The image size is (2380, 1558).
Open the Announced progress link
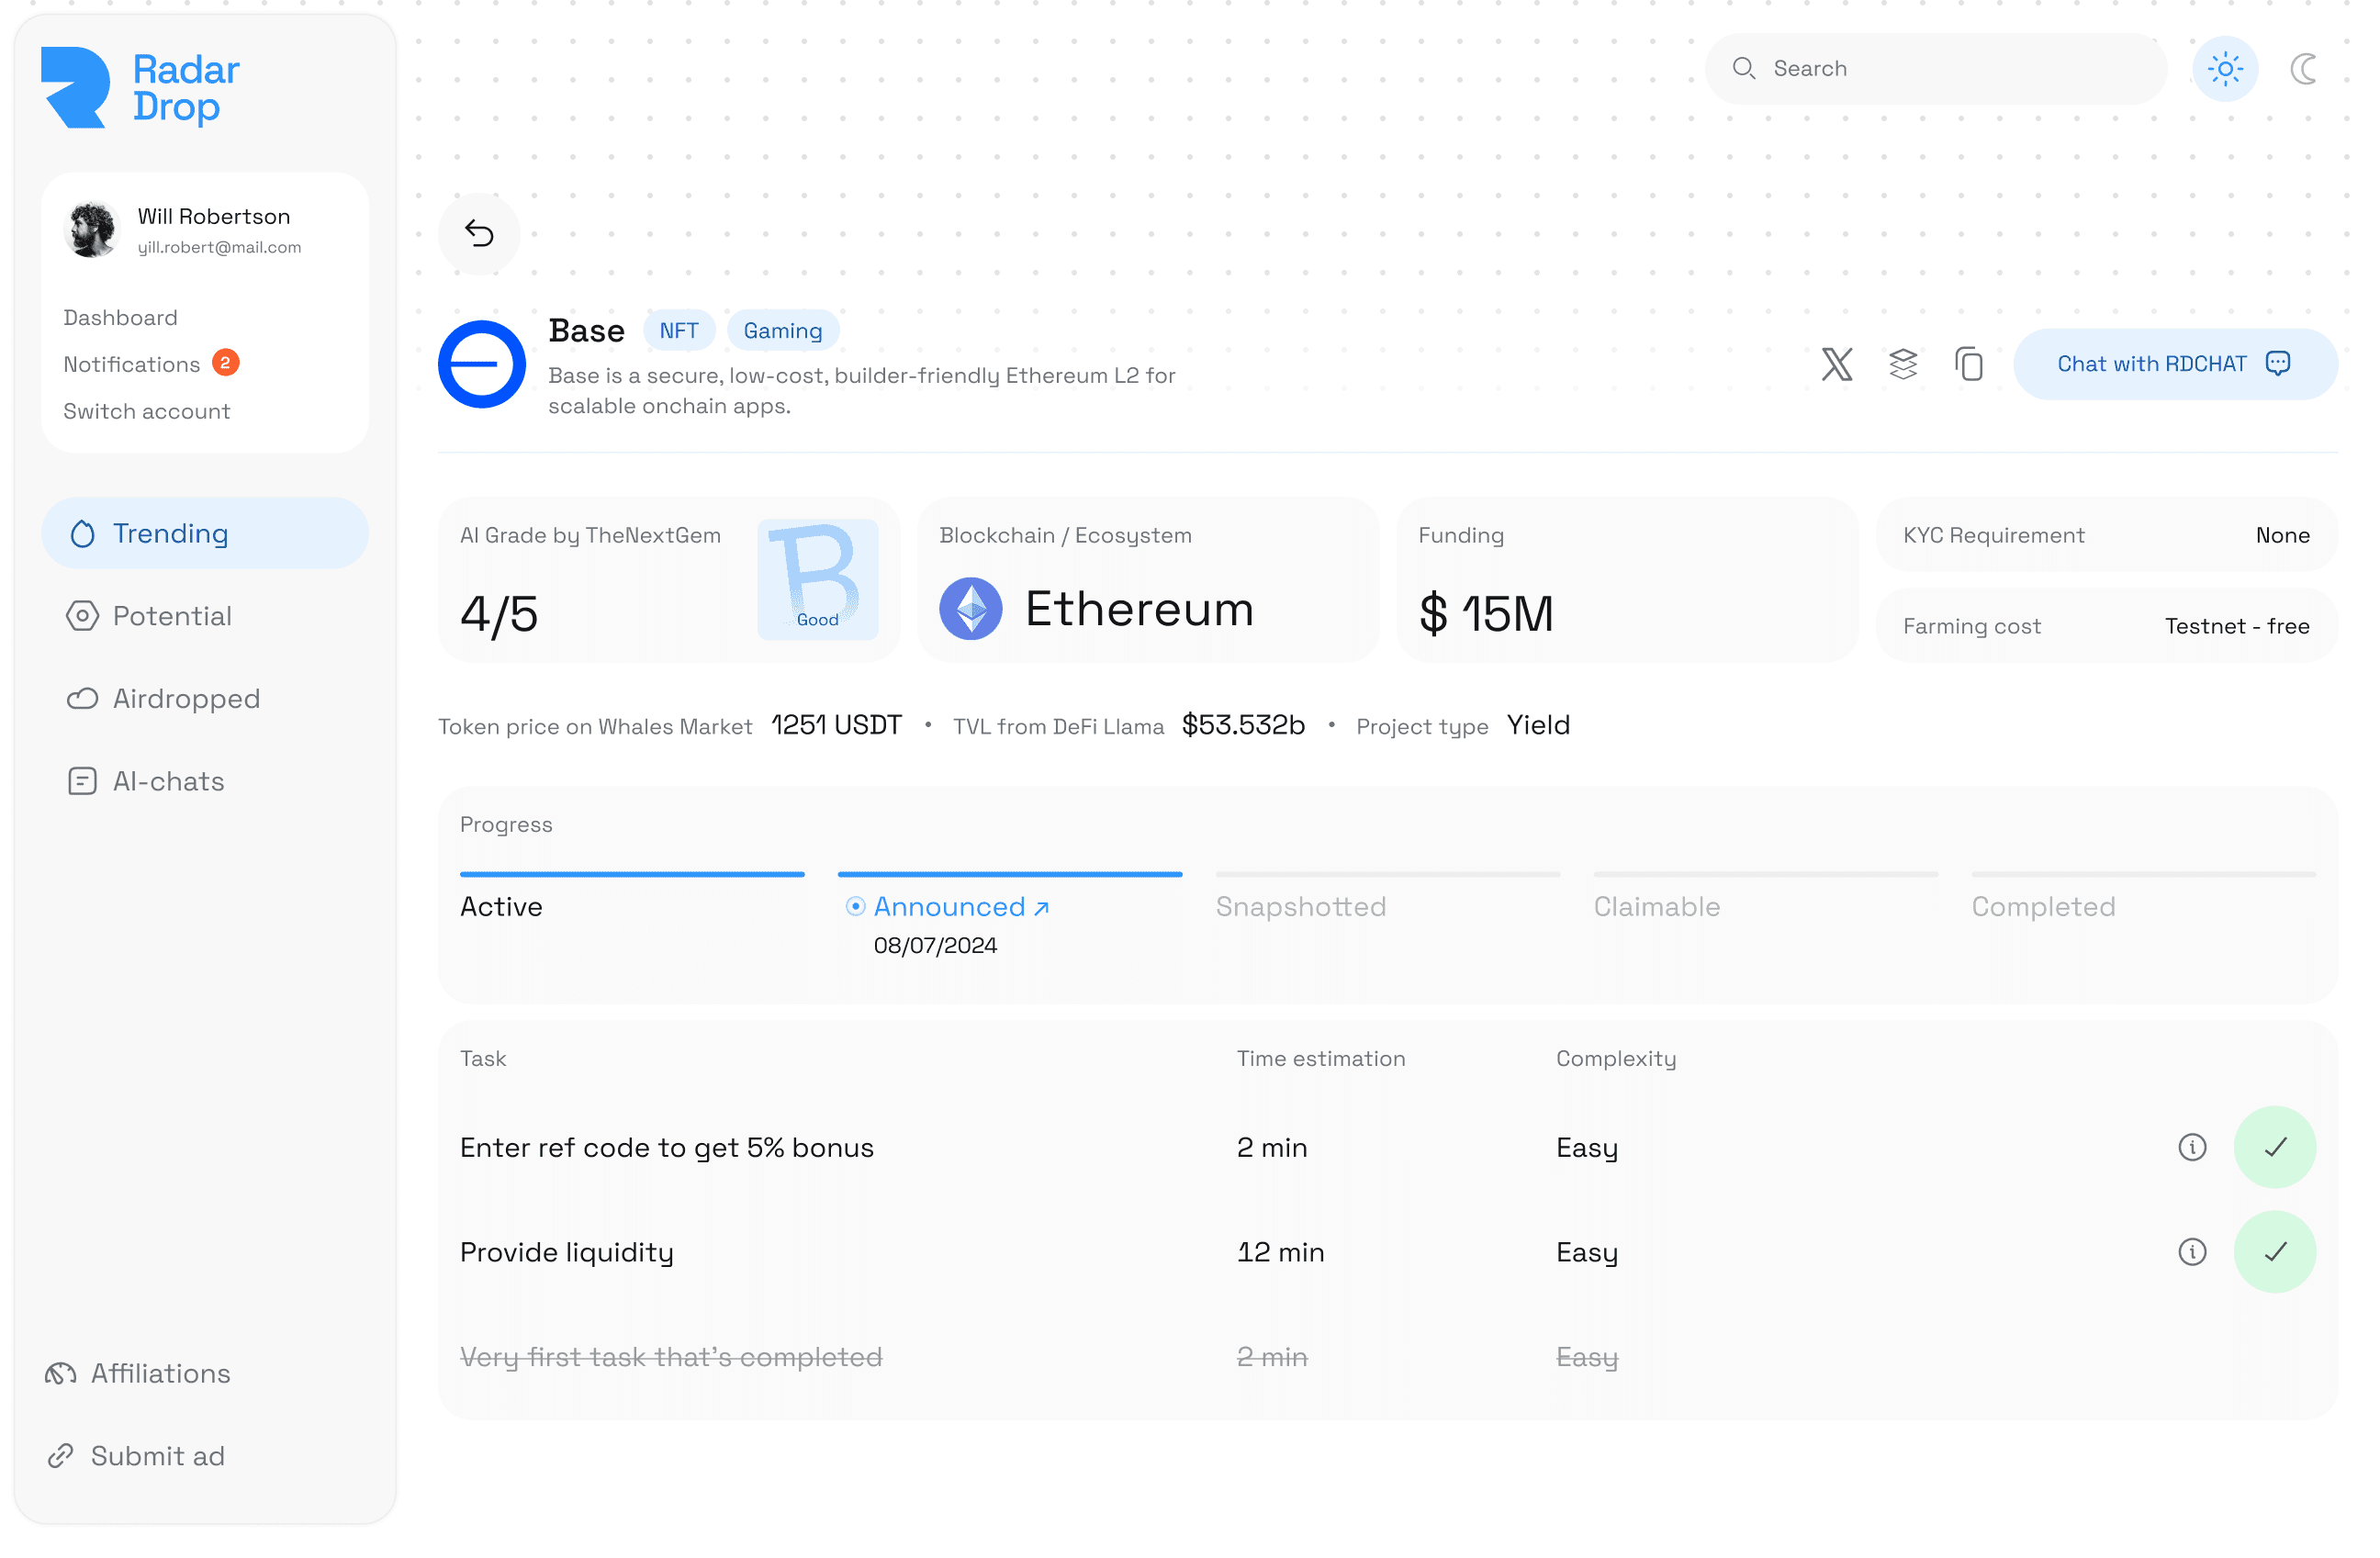click(x=963, y=909)
